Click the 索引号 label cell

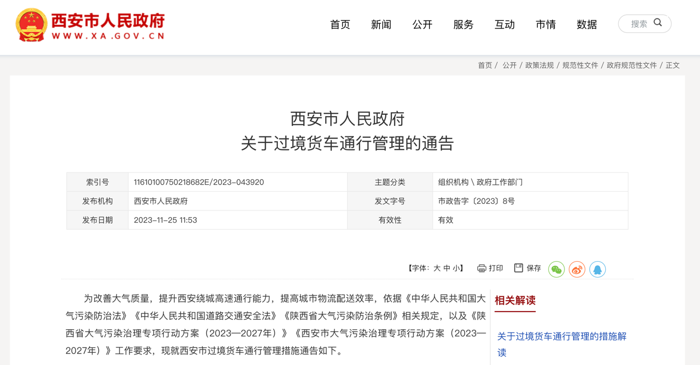tap(97, 182)
